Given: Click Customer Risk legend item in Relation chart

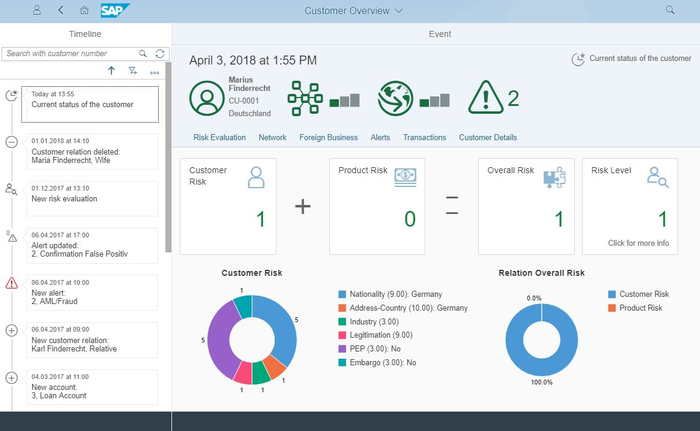Looking at the screenshot, I should tap(638, 294).
